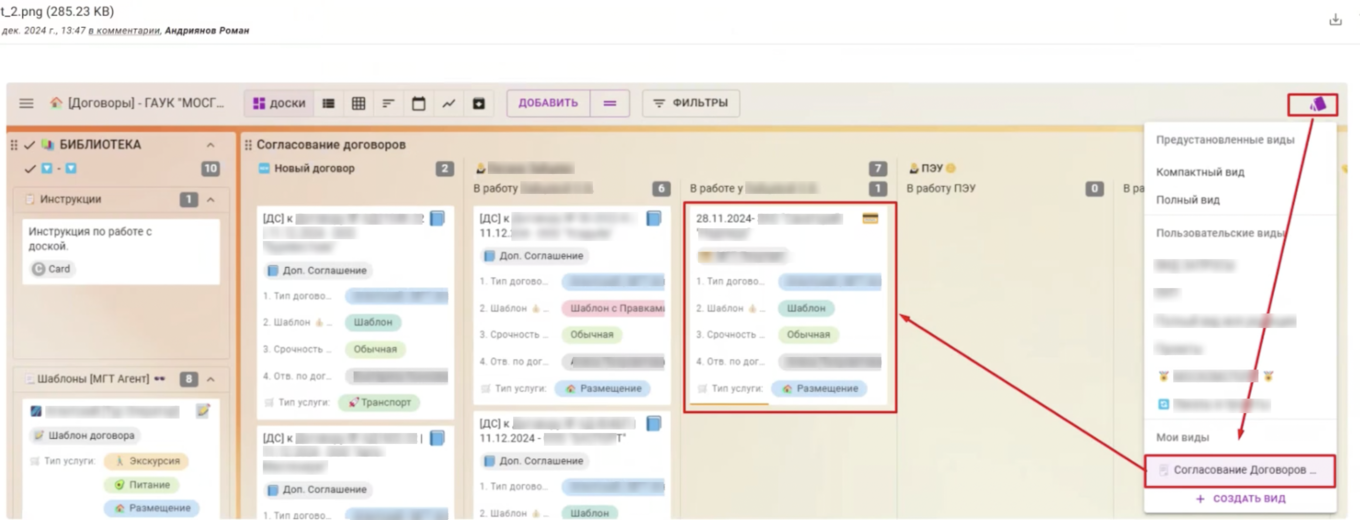
Task: Toggle the checkmark under БИБЛИОТЕКА title
Action: pos(30,169)
